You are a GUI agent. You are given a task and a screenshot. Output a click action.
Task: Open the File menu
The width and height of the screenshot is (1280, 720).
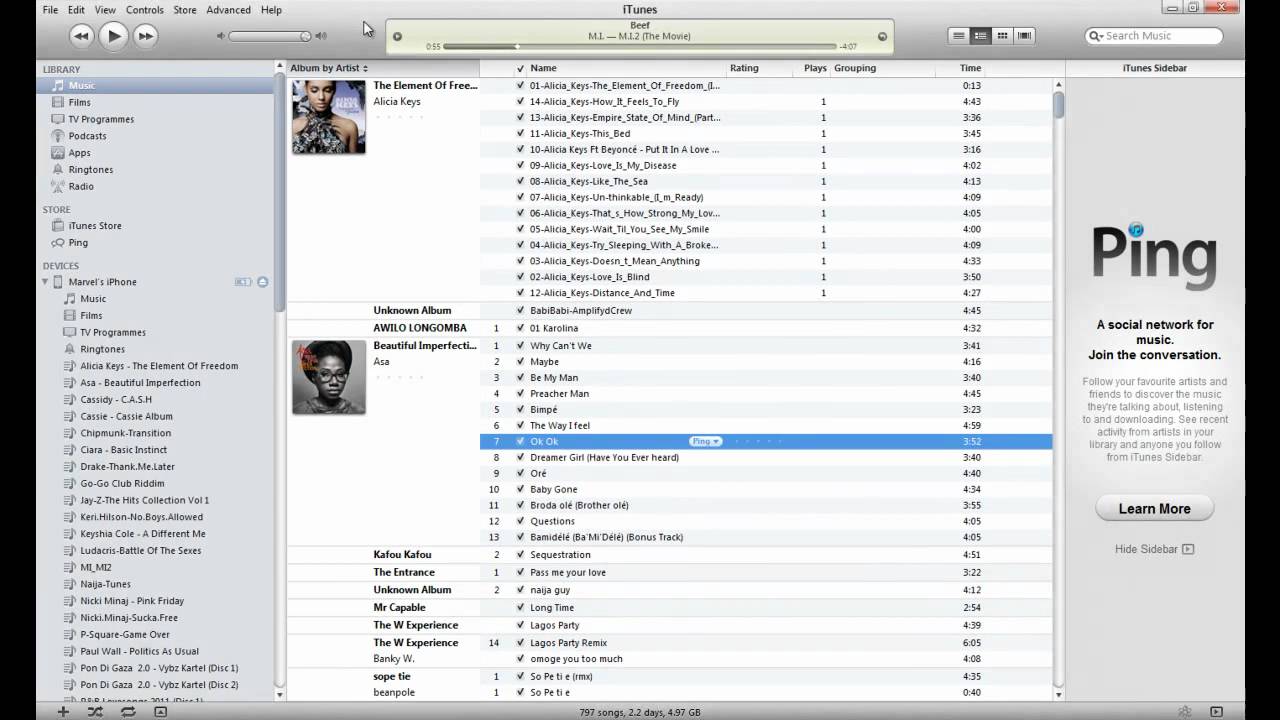point(50,9)
